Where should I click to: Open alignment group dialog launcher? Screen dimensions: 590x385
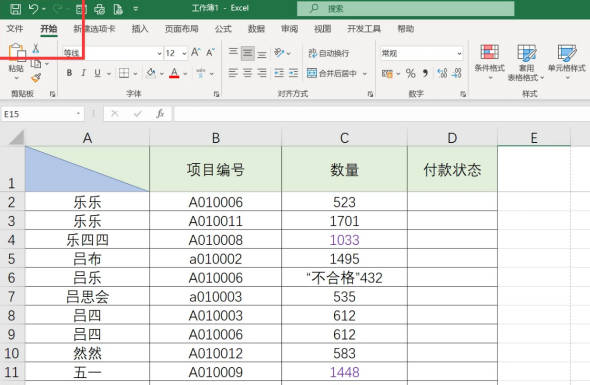pos(370,94)
